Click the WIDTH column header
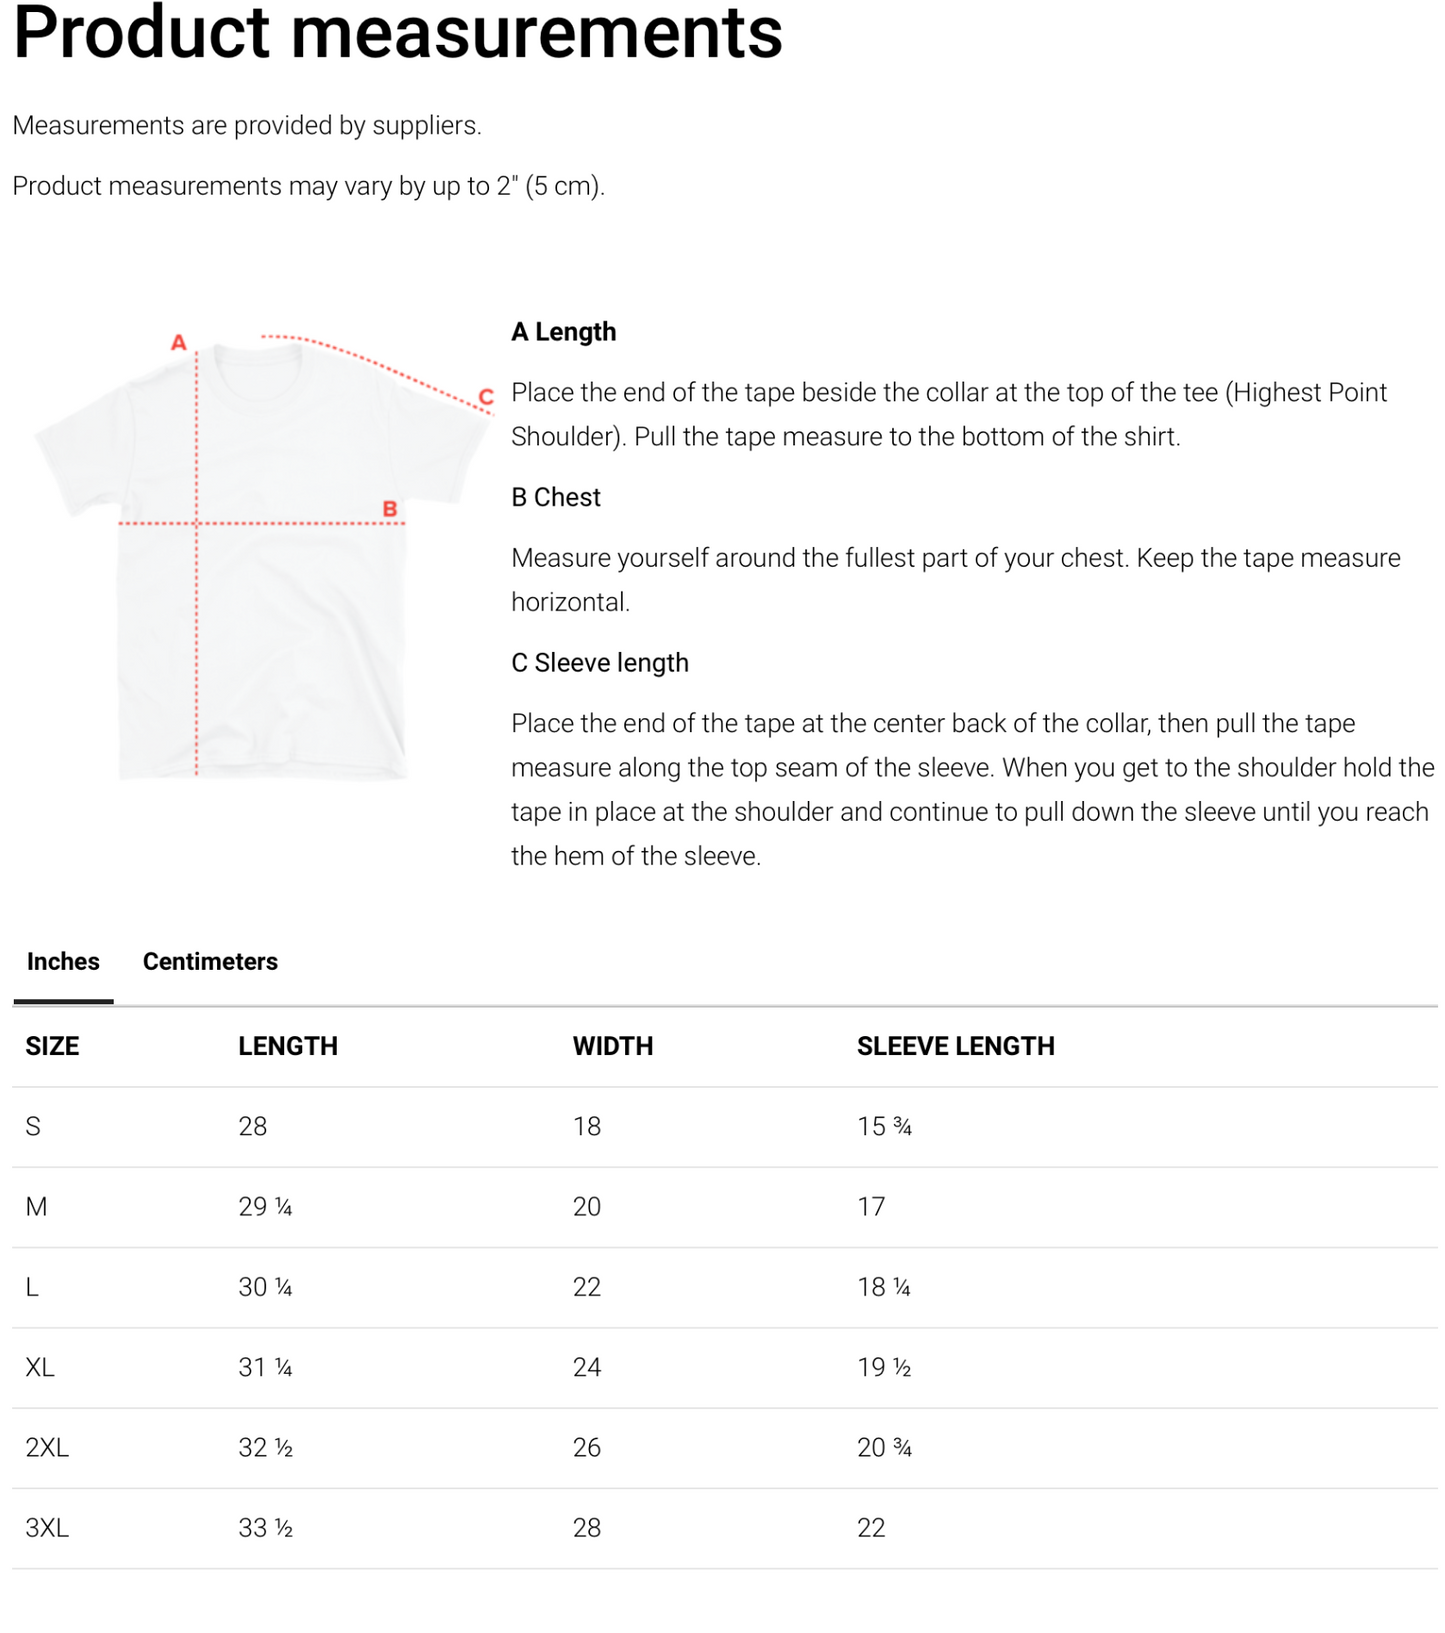This screenshot has height=1633, width=1445. click(613, 1046)
